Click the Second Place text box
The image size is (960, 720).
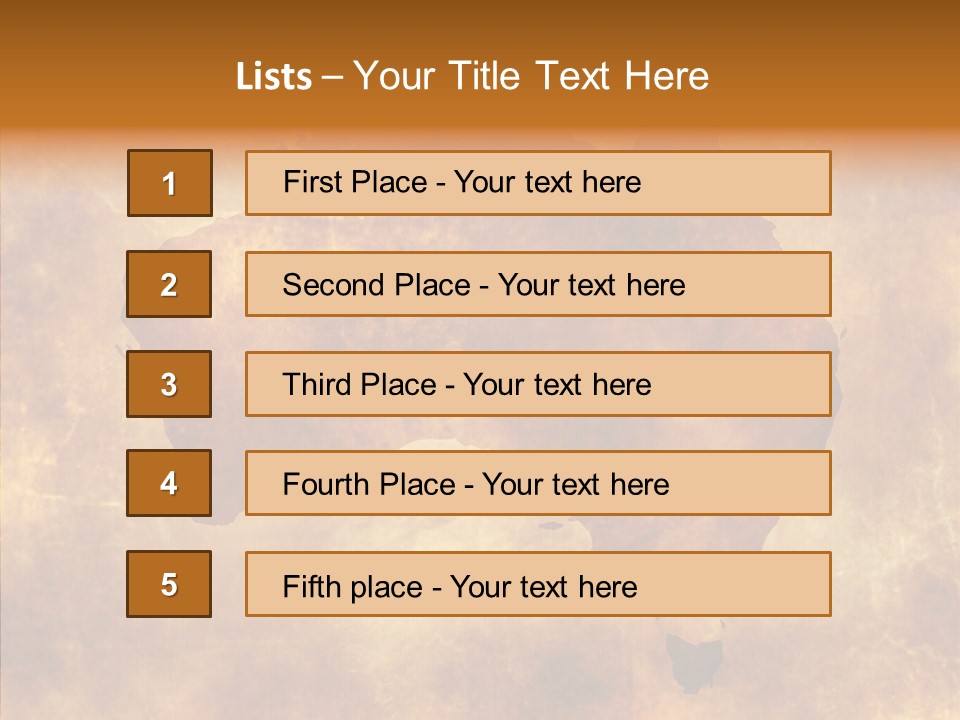(538, 284)
